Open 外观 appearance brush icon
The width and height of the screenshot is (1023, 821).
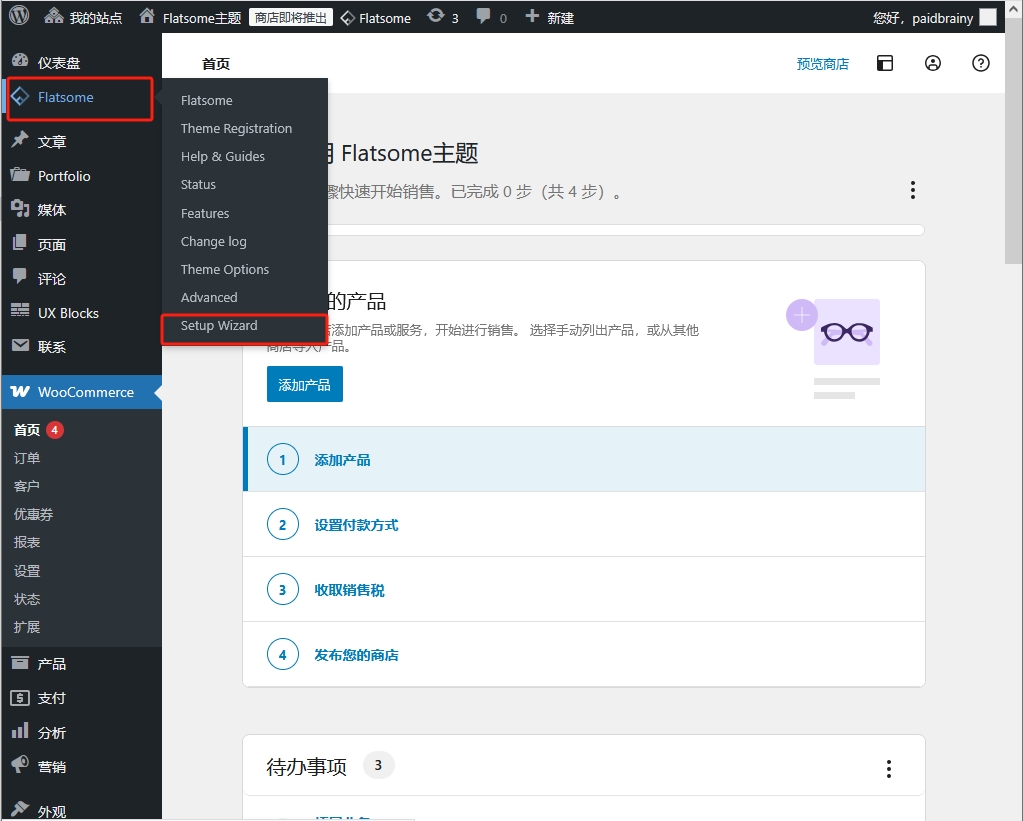20,809
